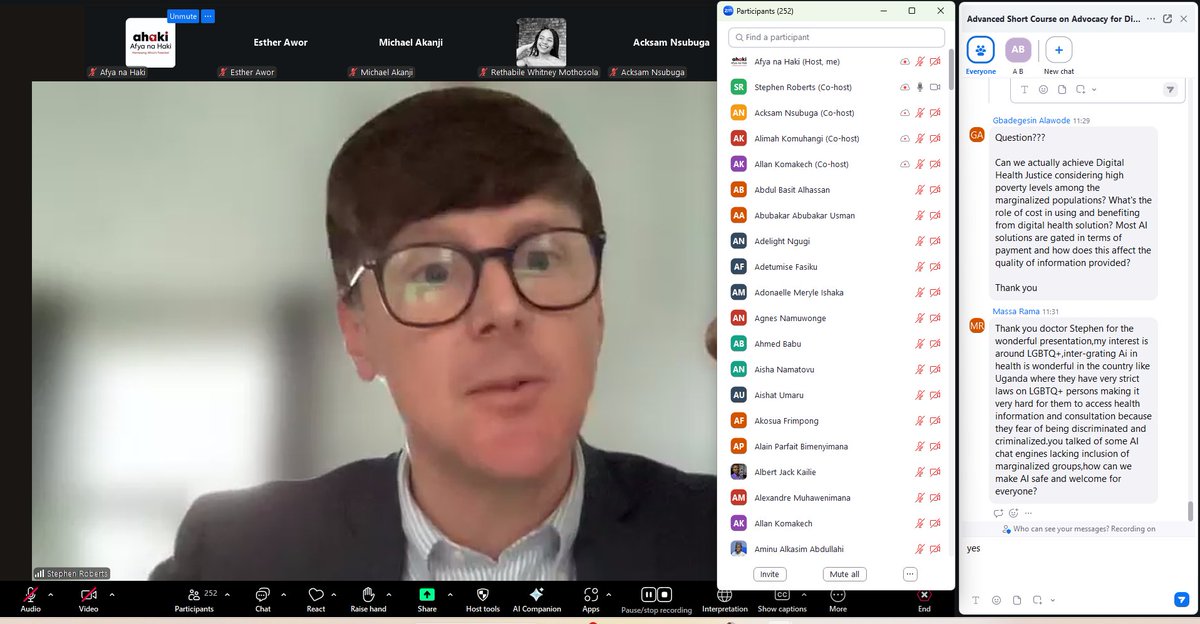Click the chat messages scrollbar thumb
This screenshot has width=1200, height=624.
[x=1190, y=511]
